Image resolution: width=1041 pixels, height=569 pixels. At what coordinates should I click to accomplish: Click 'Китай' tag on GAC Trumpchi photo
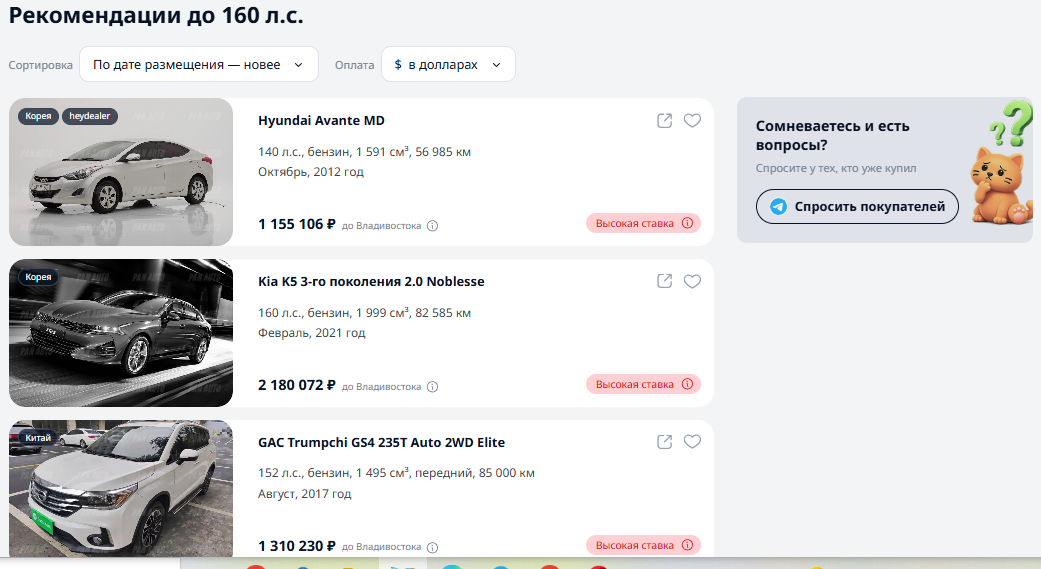(x=38, y=438)
